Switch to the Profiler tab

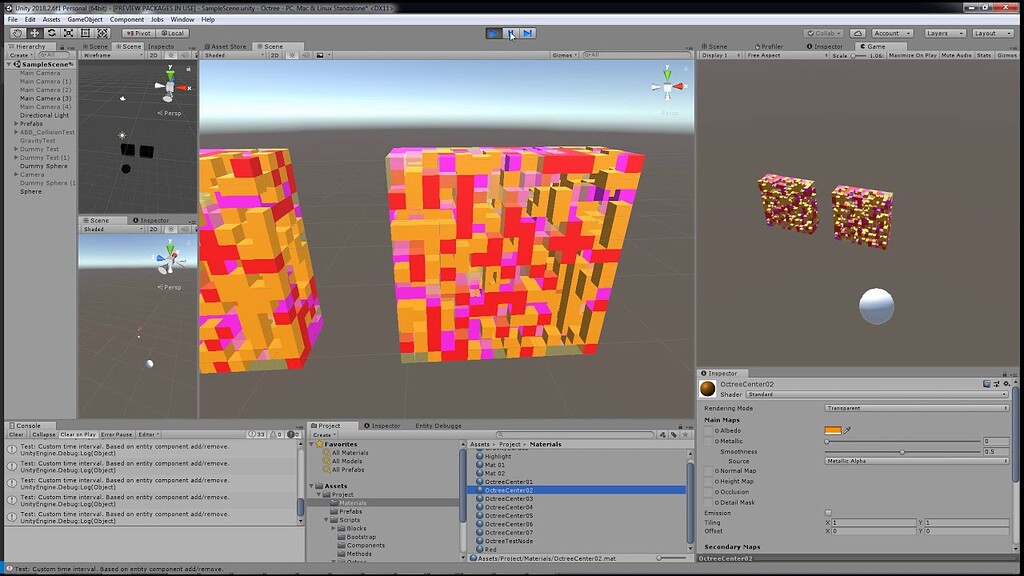(770, 46)
